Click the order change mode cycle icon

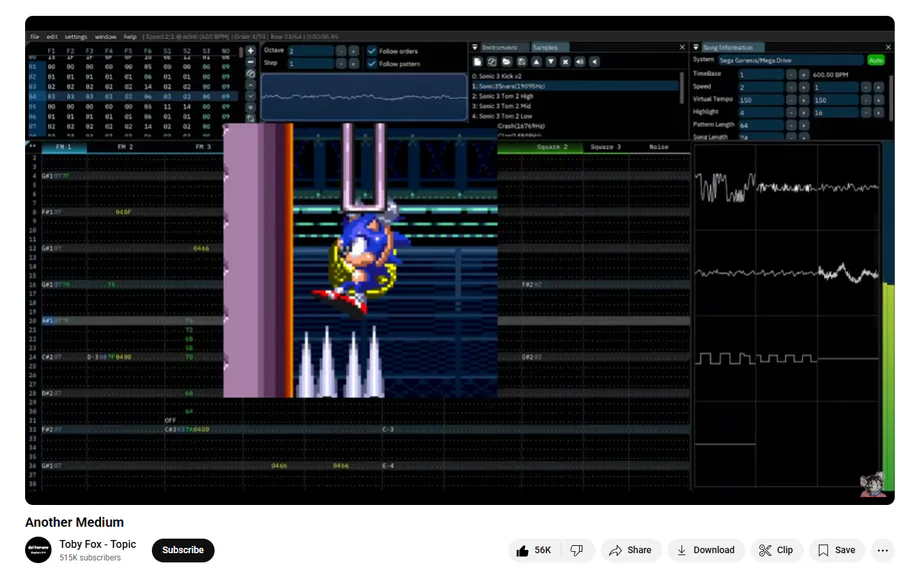pyautogui.click(x=250, y=118)
